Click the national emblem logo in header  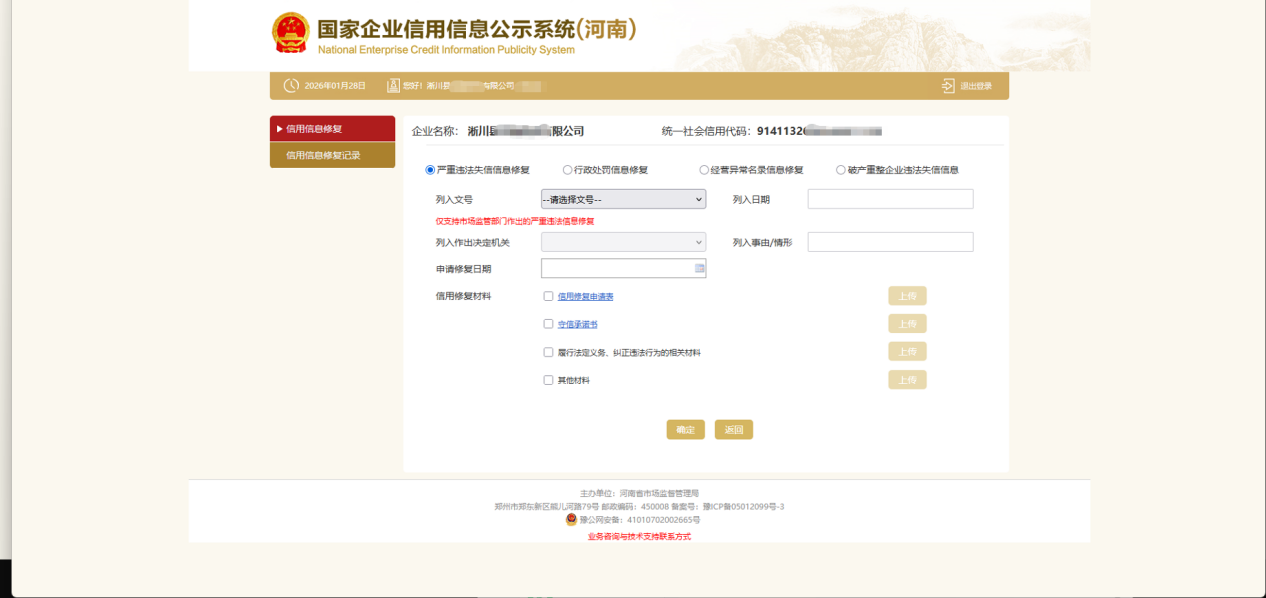291,33
